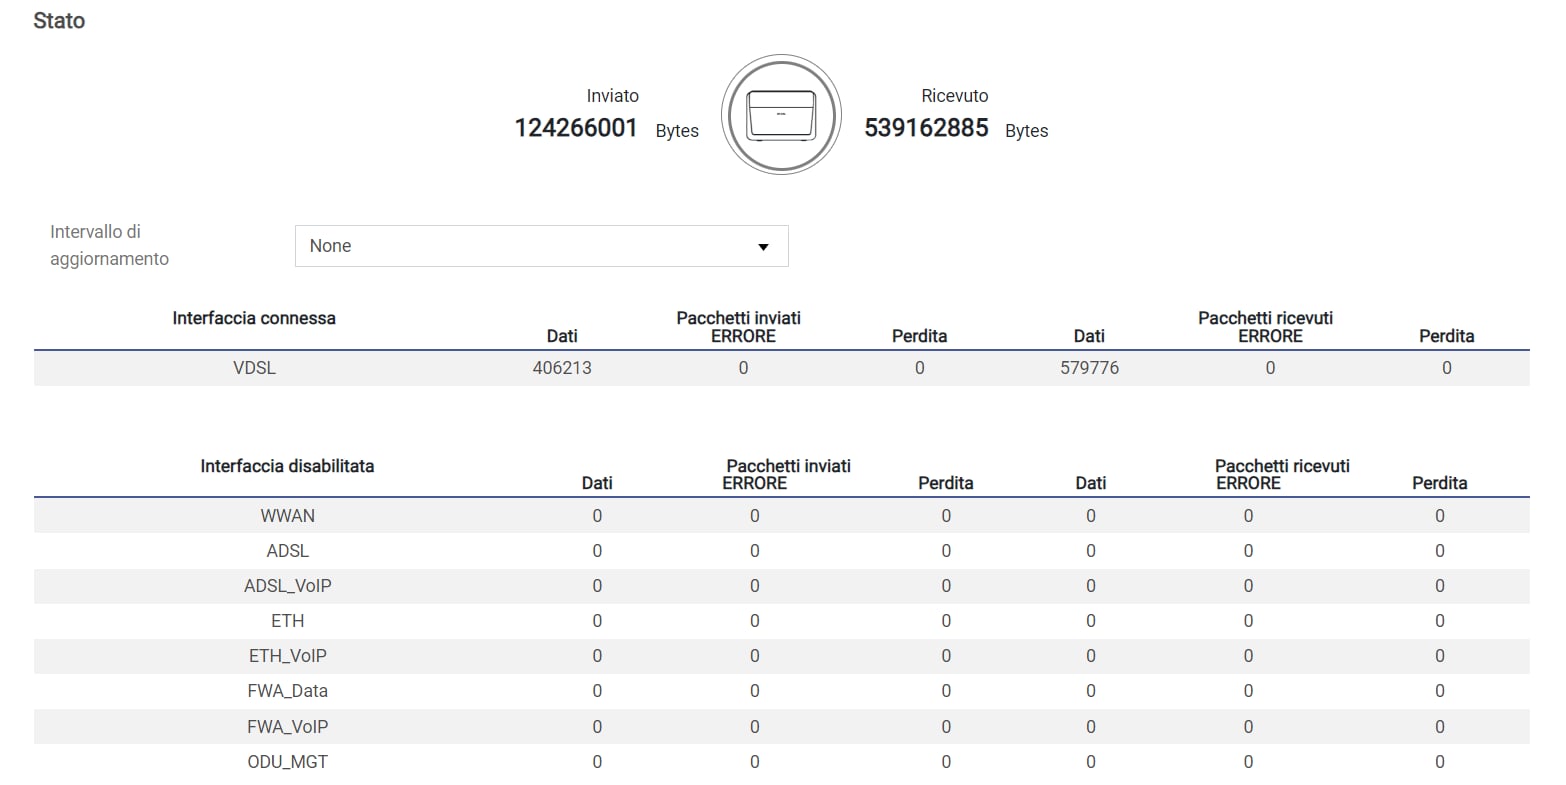
Task: Click Pacchetti ricevuti header in connected table
Action: (1266, 318)
